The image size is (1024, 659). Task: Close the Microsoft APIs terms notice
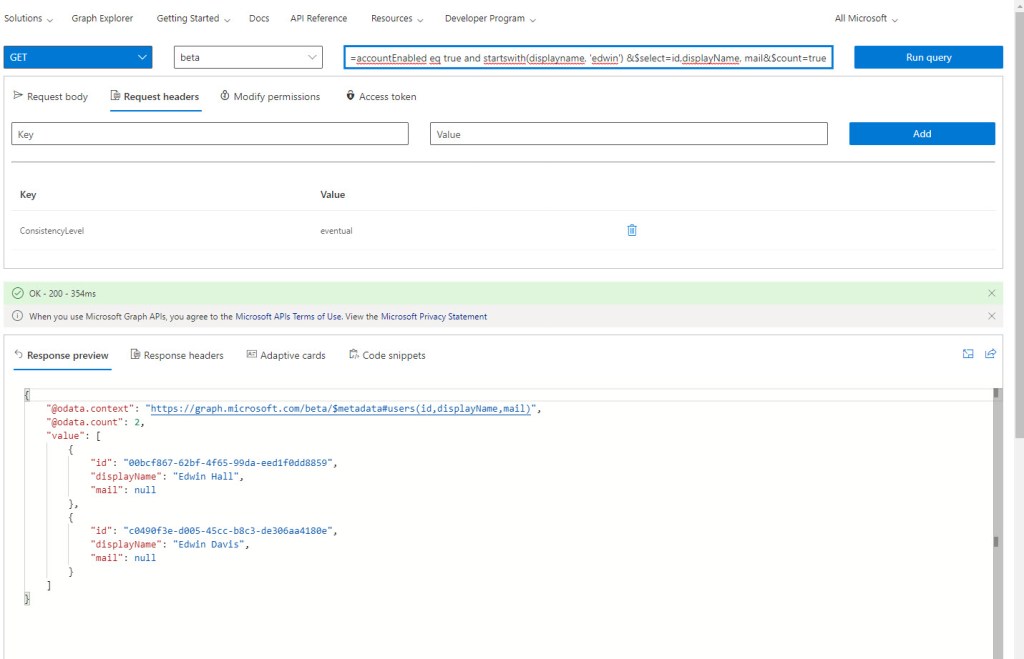coord(991,316)
